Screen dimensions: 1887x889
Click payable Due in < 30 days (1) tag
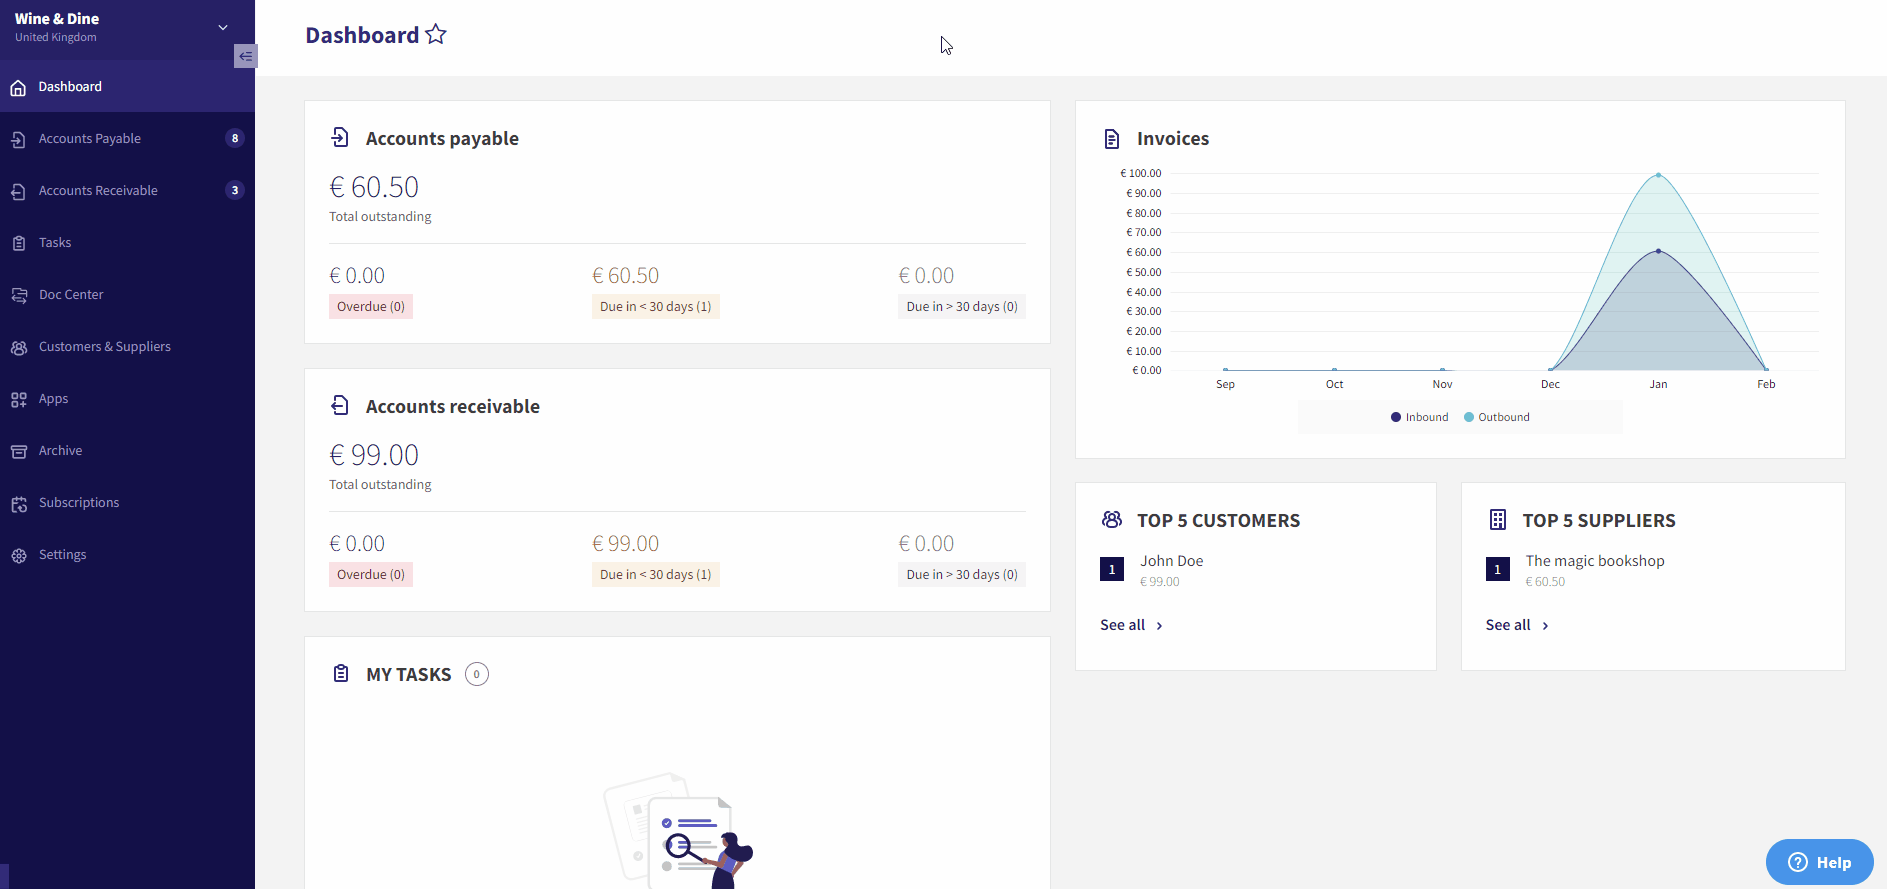[x=656, y=307]
